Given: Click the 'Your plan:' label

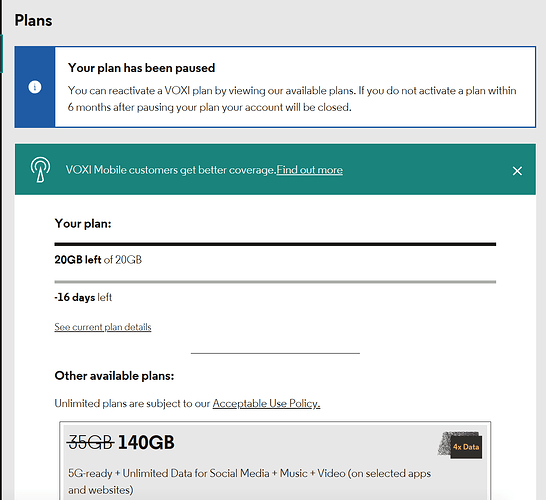Looking at the screenshot, I should tap(83, 224).
